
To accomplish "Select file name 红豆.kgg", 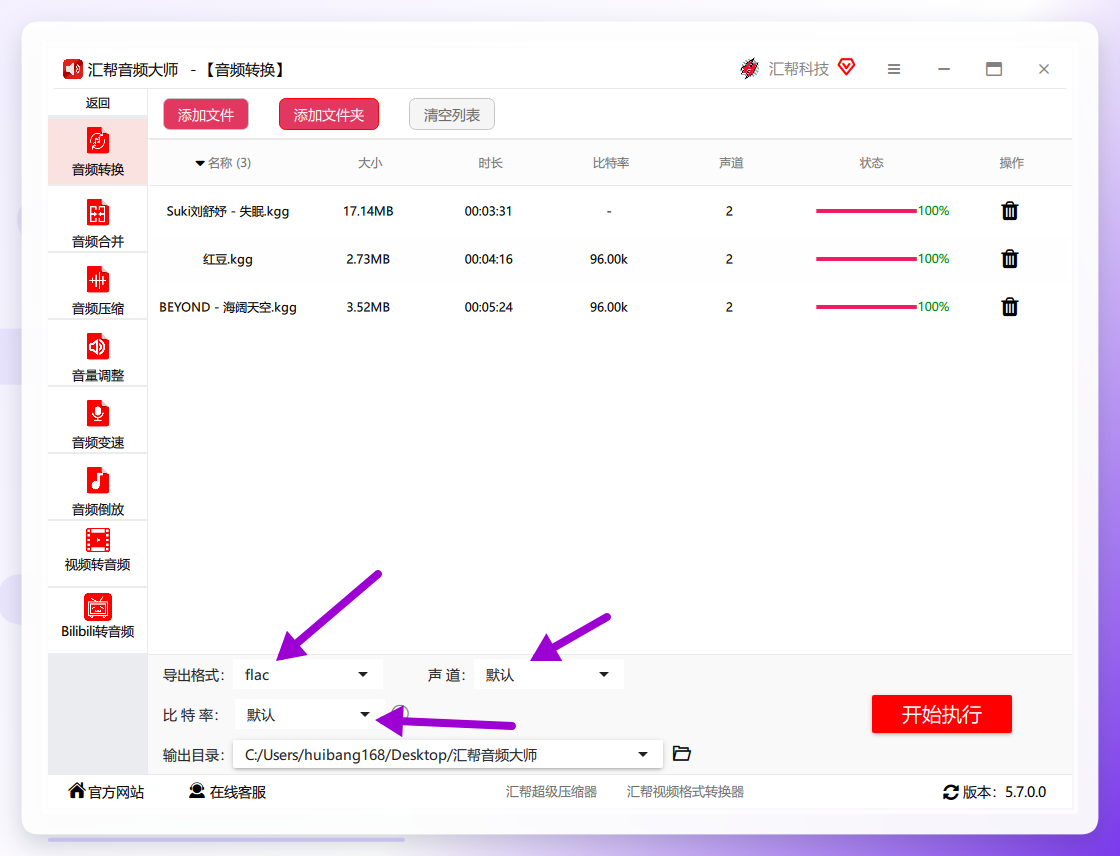I will click(228, 259).
